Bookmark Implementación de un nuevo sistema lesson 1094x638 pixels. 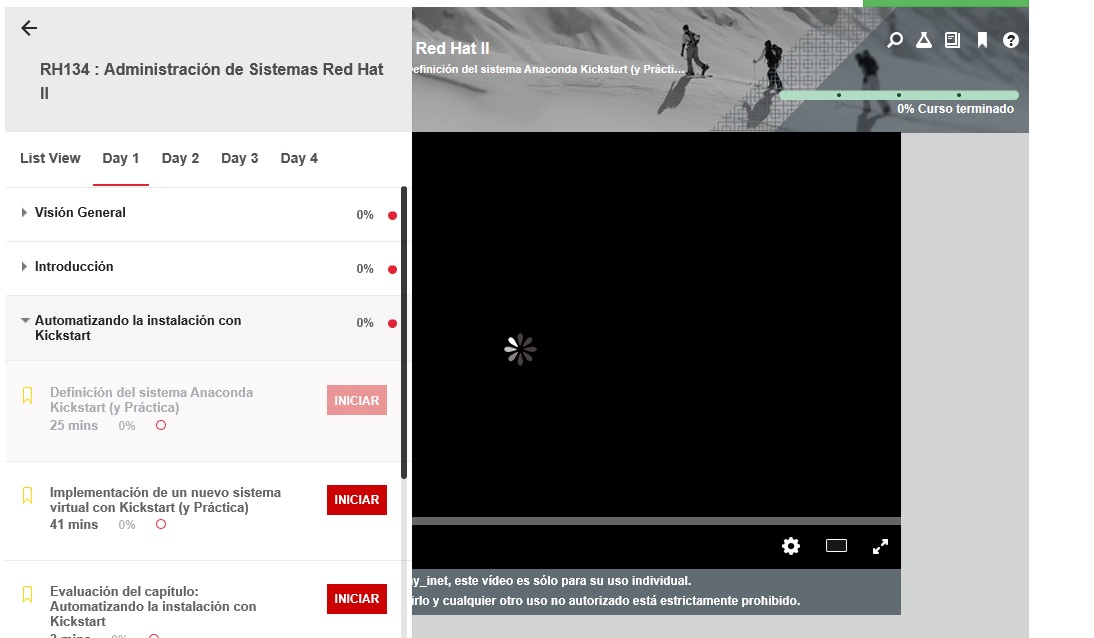coord(28,495)
